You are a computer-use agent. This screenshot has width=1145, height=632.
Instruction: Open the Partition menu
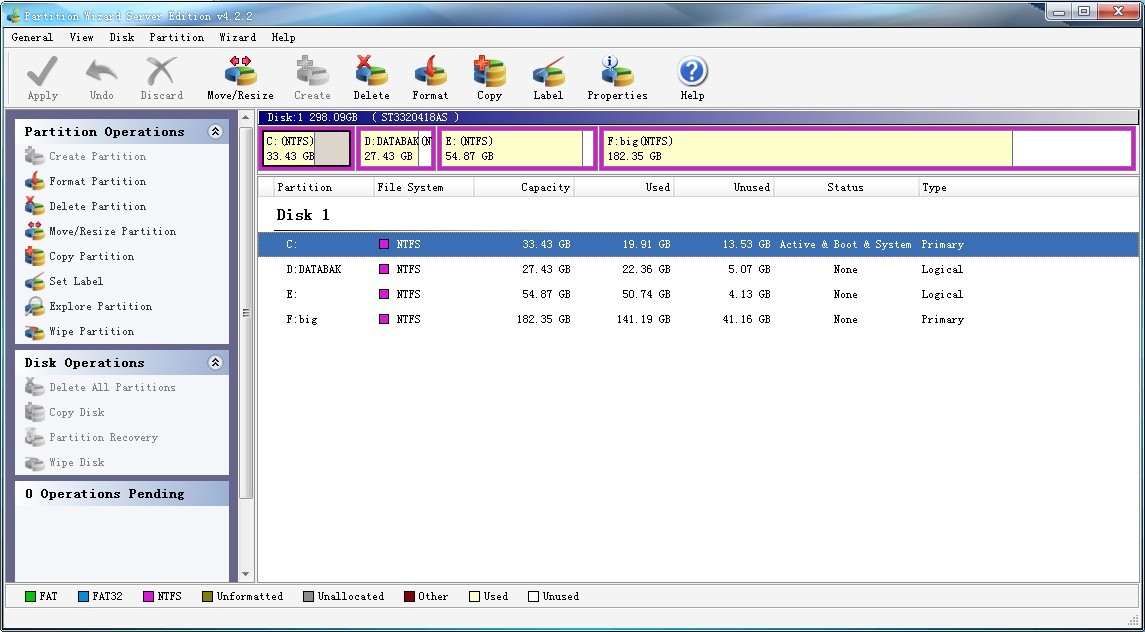[x=177, y=37]
